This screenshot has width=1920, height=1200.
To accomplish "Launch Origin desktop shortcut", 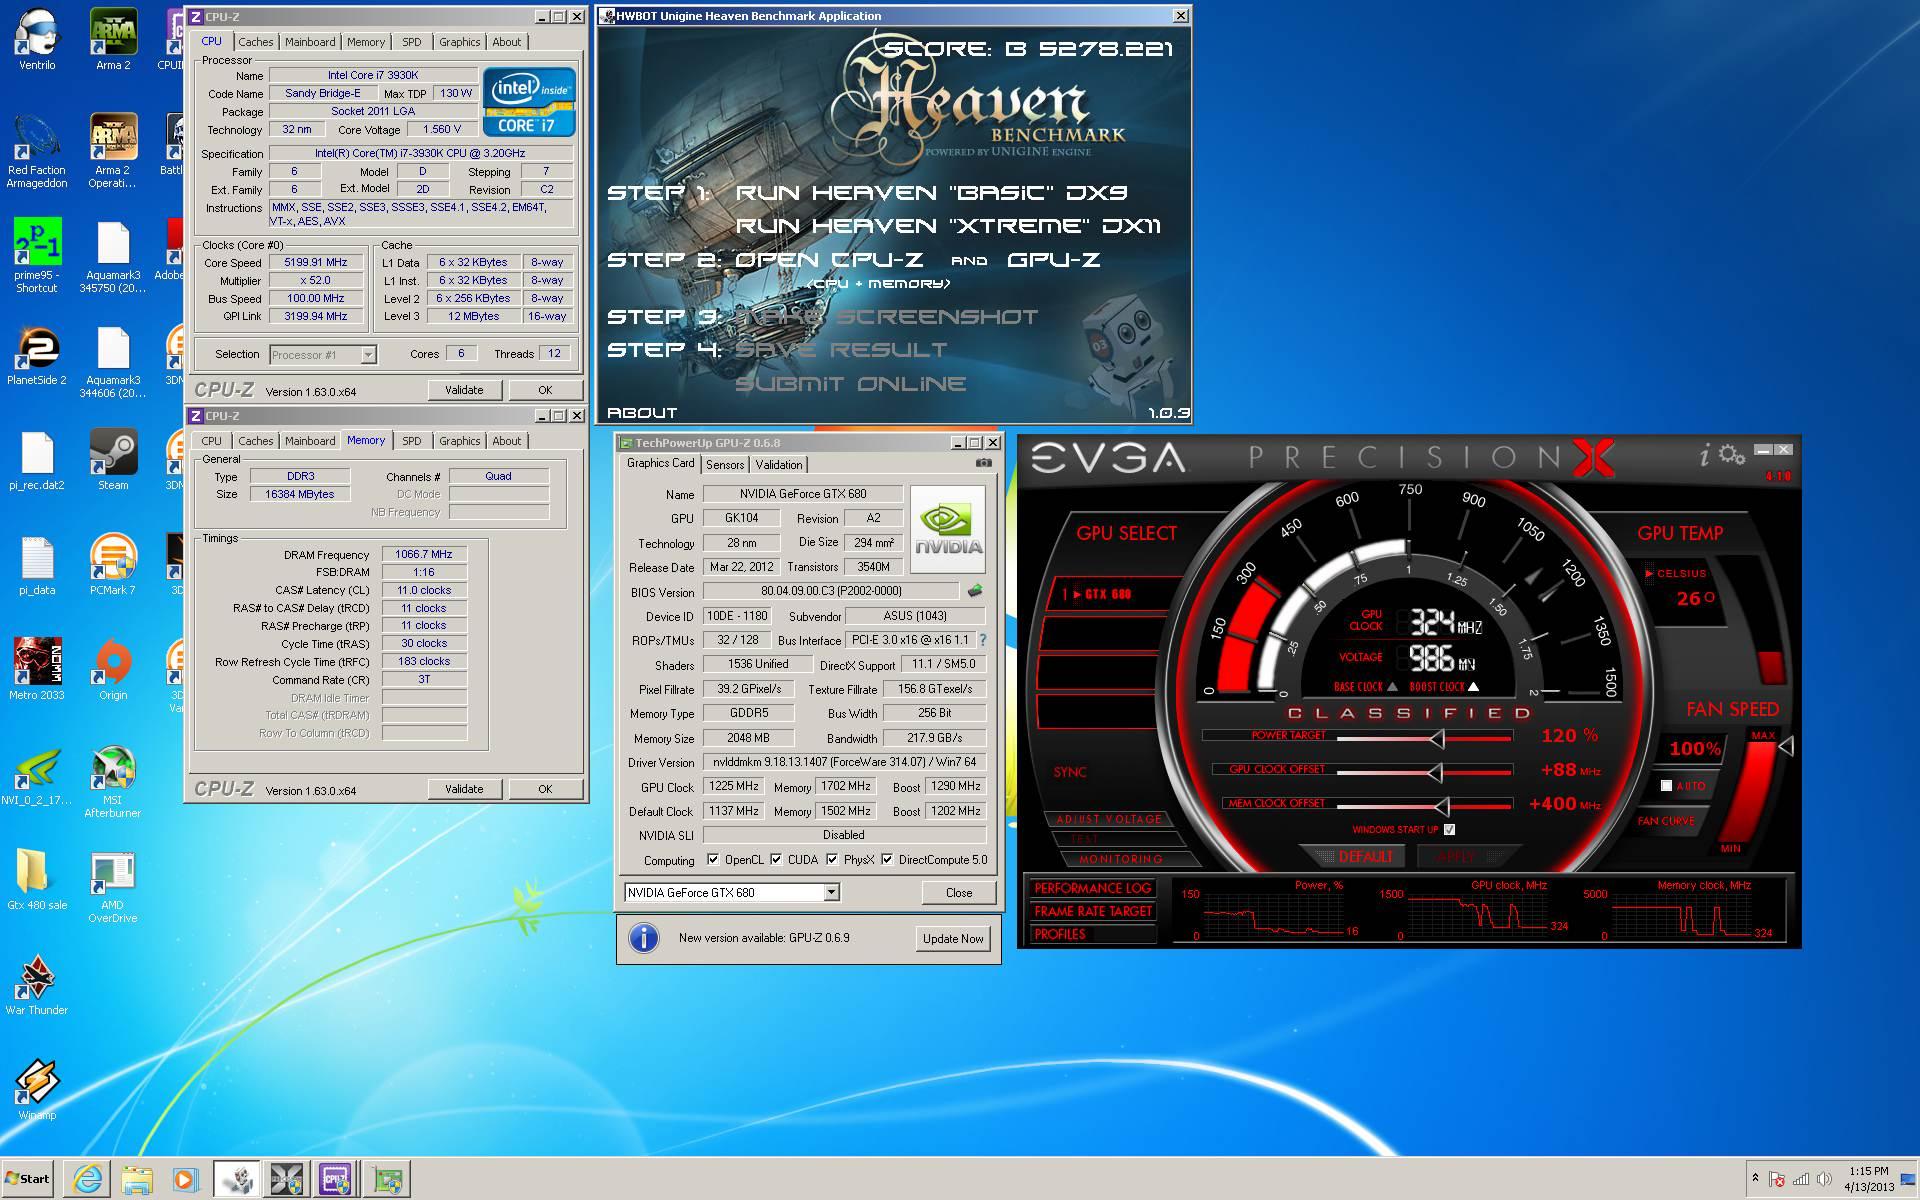I will [x=113, y=671].
